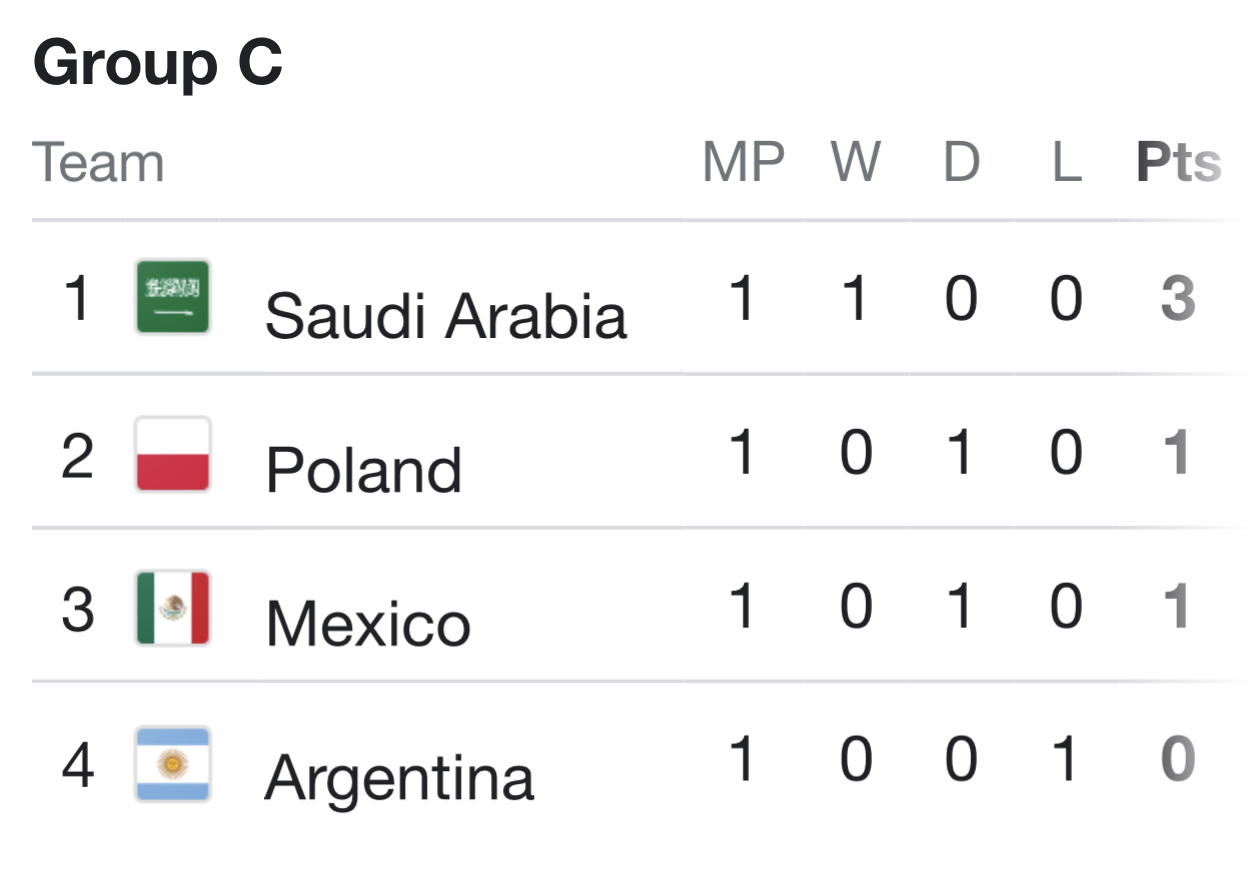Click the L column header
This screenshot has width=1256, height=876.
1067,163
